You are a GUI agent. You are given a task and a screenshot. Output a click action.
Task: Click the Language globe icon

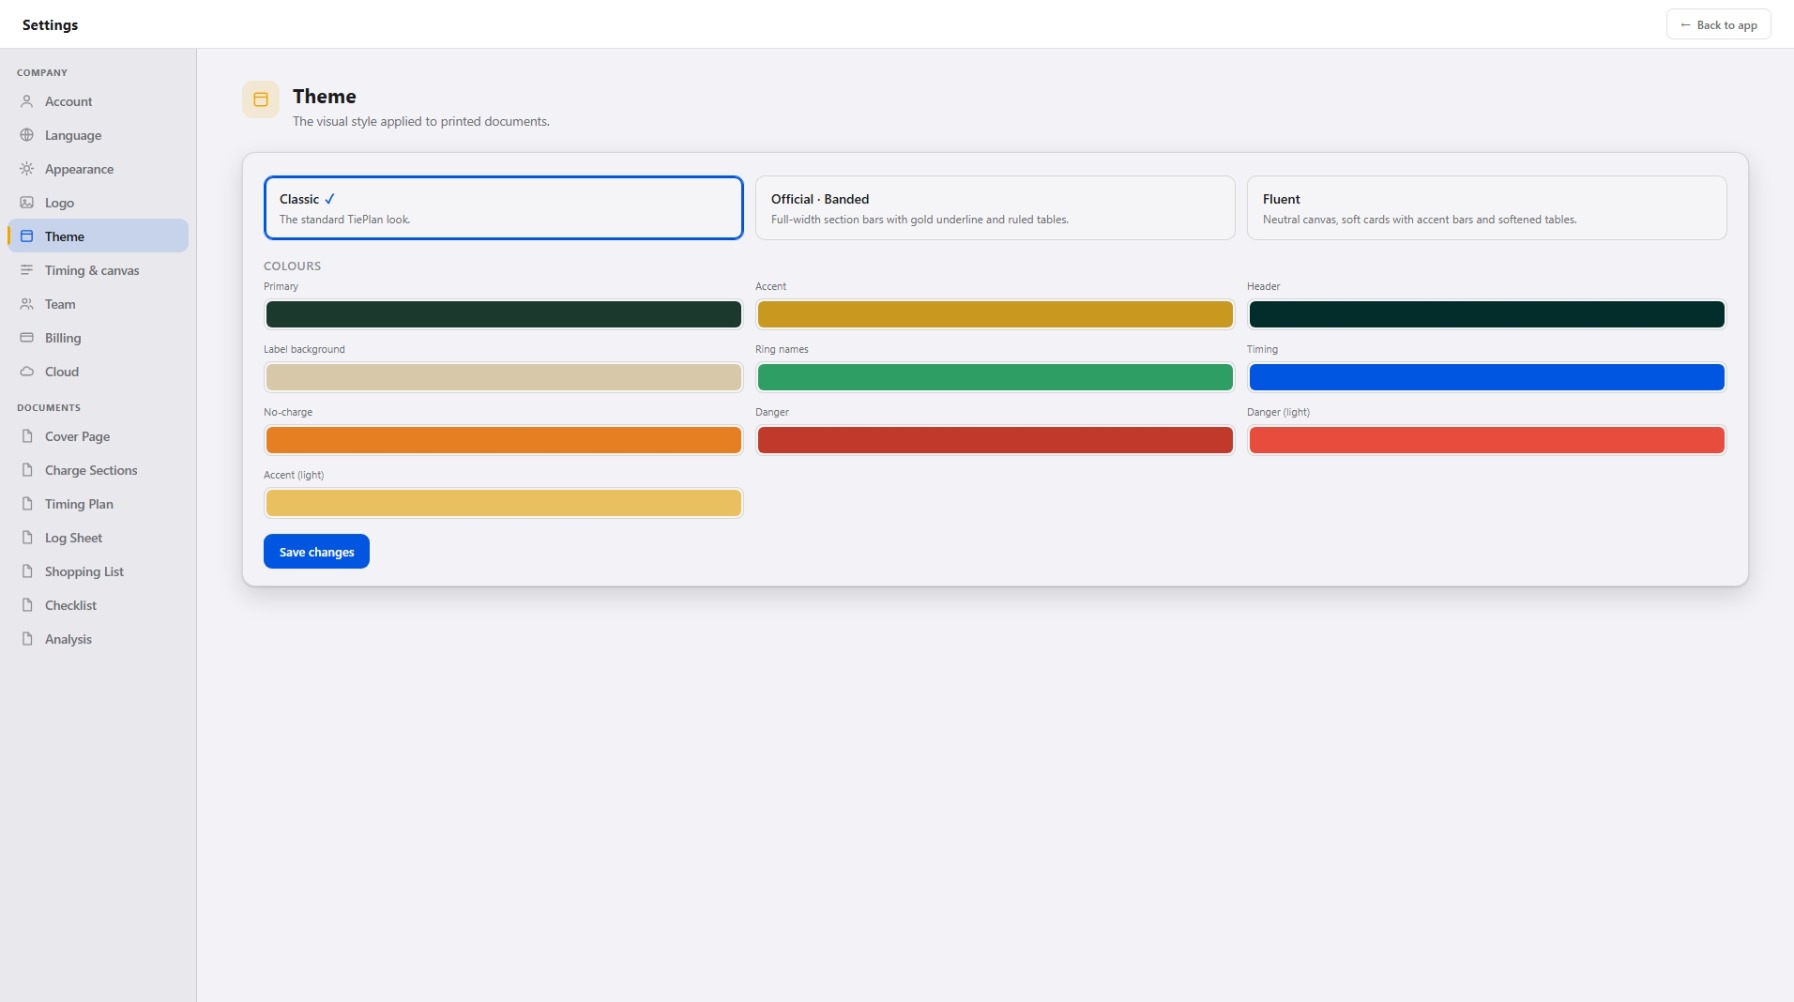click(27, 135)
